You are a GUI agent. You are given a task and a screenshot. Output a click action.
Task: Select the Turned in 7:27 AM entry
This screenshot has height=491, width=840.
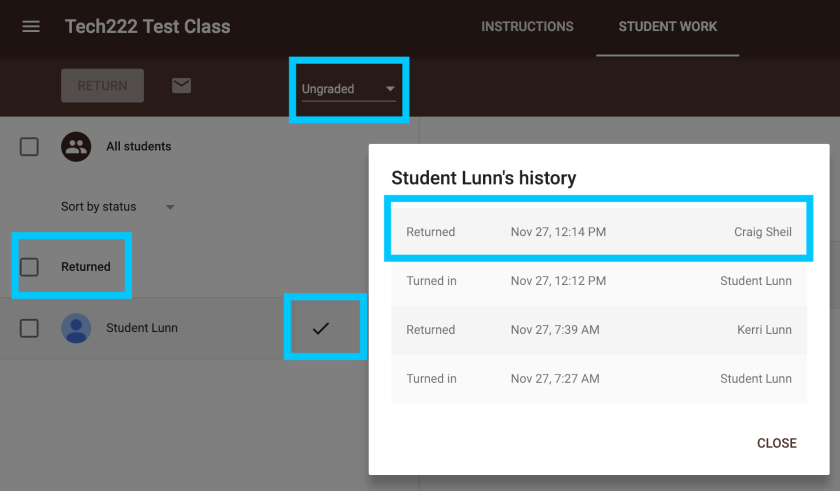(x=598, y=379)
